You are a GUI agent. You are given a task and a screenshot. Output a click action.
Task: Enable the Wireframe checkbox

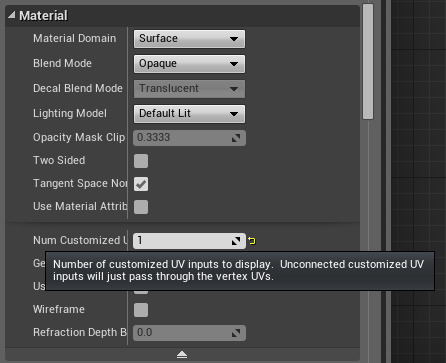pyautogui.click(x=141, y=310)
